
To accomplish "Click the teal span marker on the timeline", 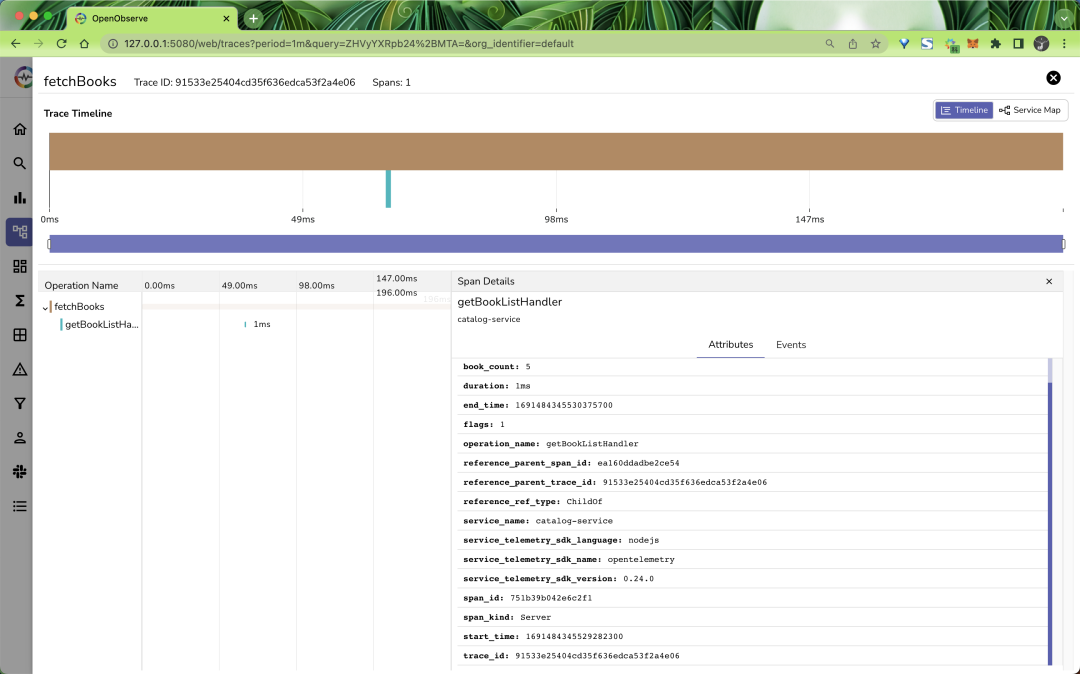I will point(388,188).
